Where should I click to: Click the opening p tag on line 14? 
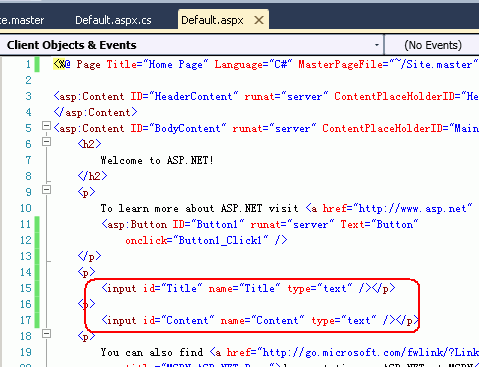(x=86, y=272)
